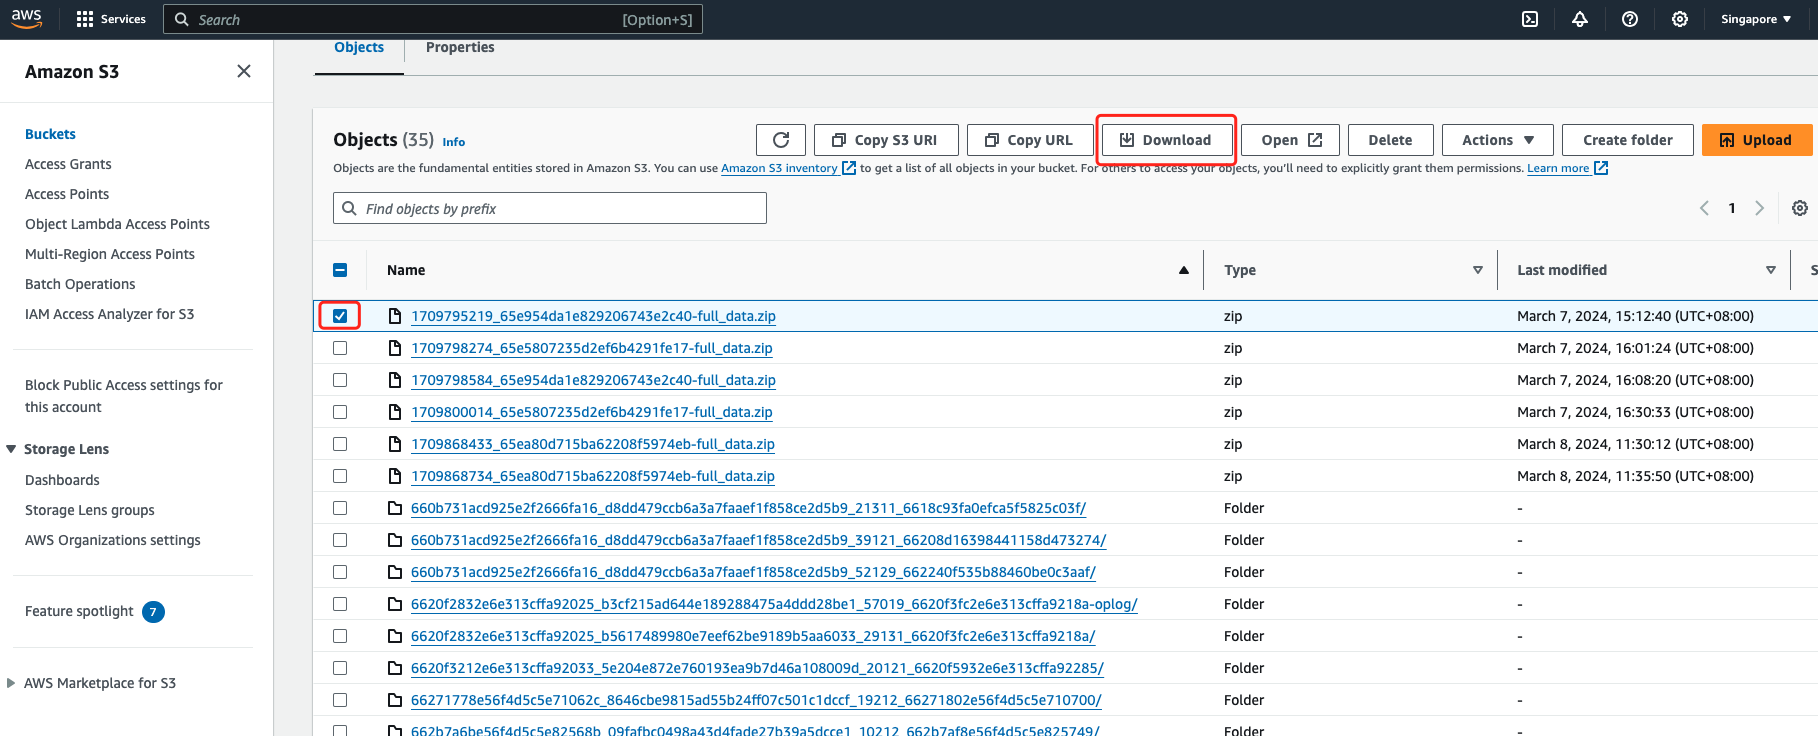Go to previous page of objects

(x=1704, y=208)
